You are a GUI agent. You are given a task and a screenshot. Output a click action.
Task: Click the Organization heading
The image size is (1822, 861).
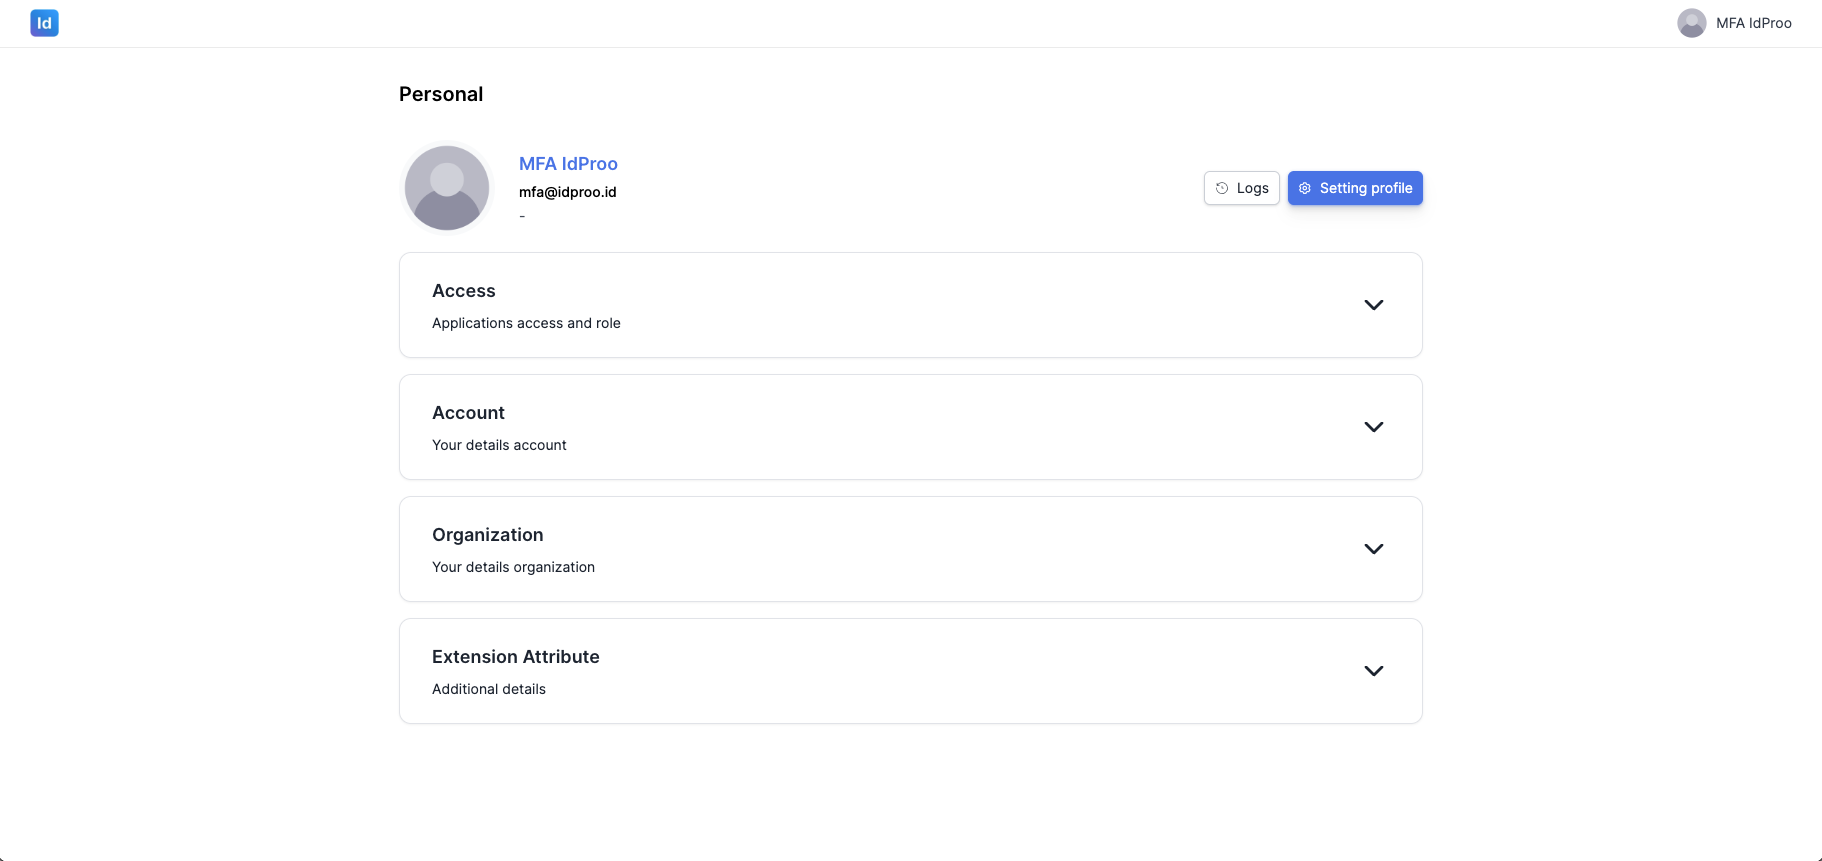(488, 535)
